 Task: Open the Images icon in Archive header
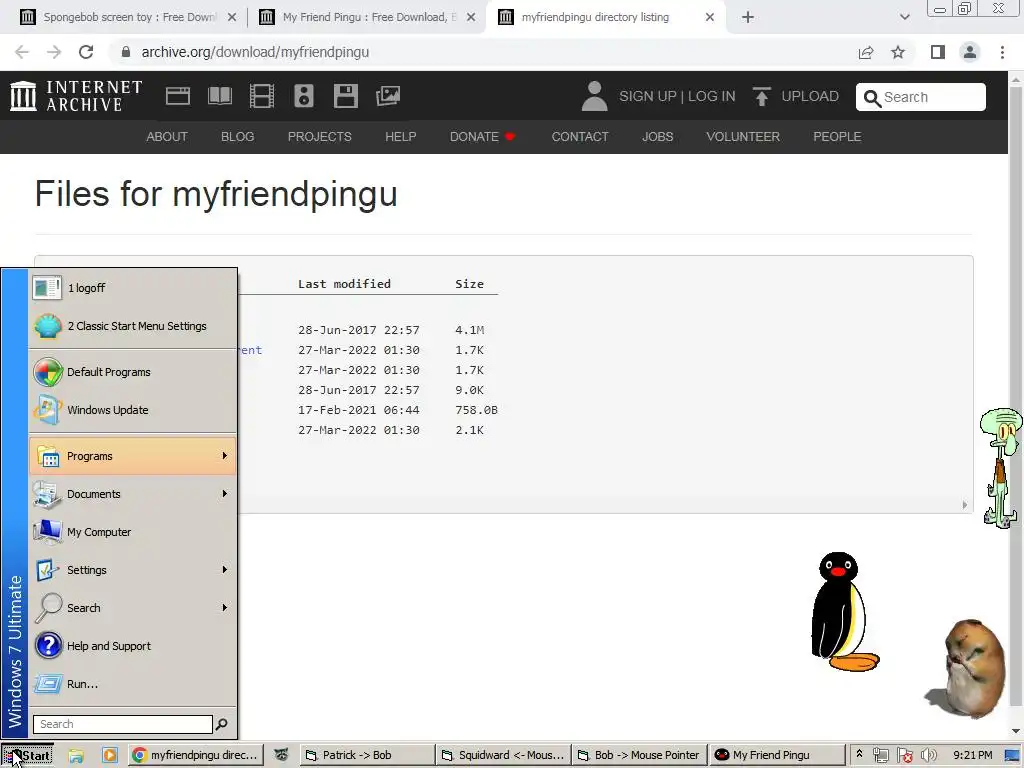point(388,96)
